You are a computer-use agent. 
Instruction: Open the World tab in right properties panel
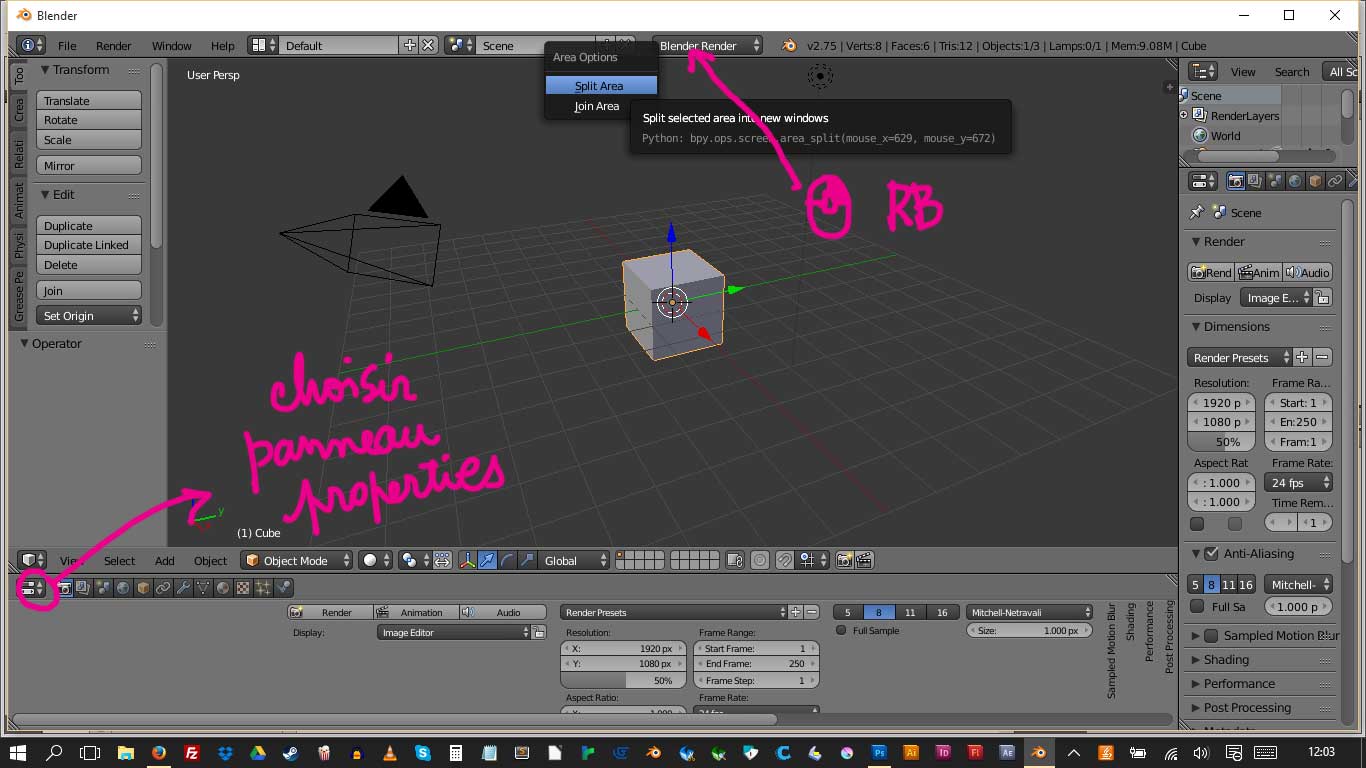[1295, 181]
